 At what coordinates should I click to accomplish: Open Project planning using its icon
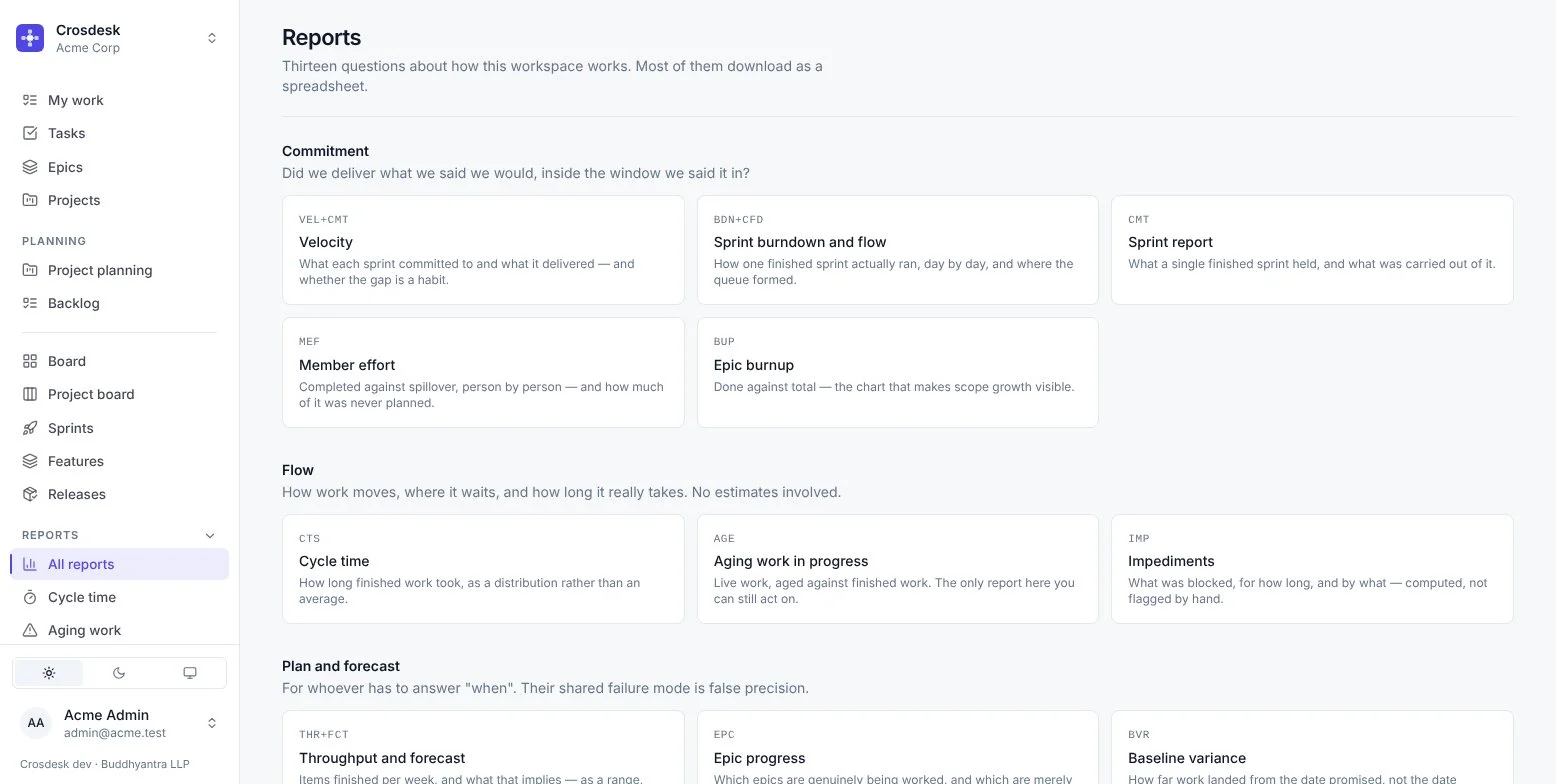(x=30, y=270)
